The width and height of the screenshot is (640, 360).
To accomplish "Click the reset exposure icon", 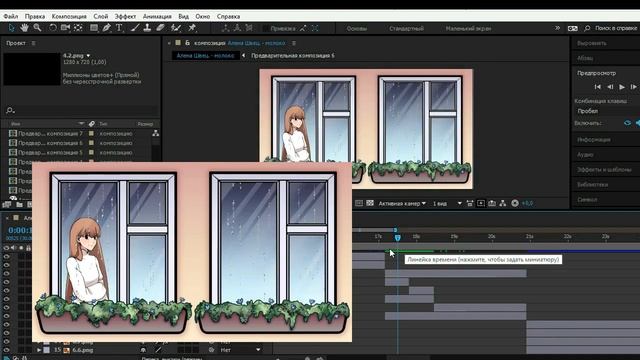I will tap(515, 203).
